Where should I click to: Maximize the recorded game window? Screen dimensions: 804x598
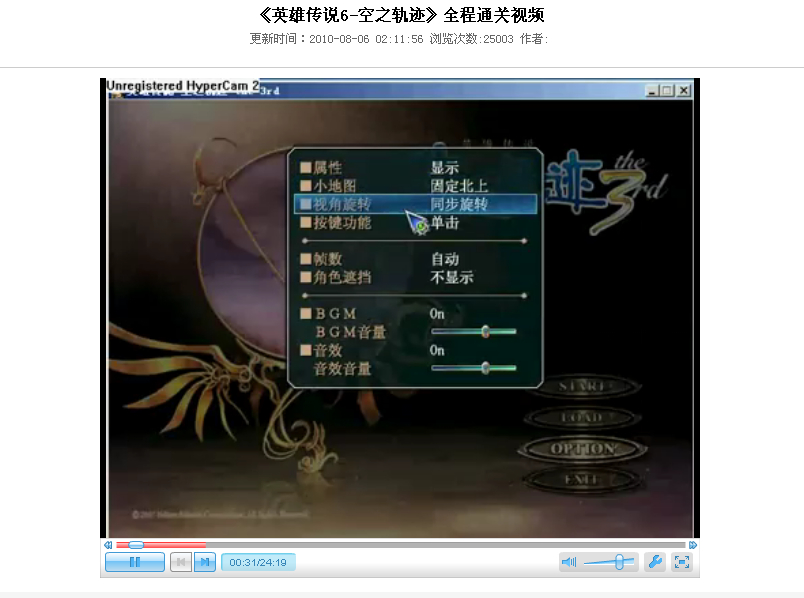coord(667,91)
